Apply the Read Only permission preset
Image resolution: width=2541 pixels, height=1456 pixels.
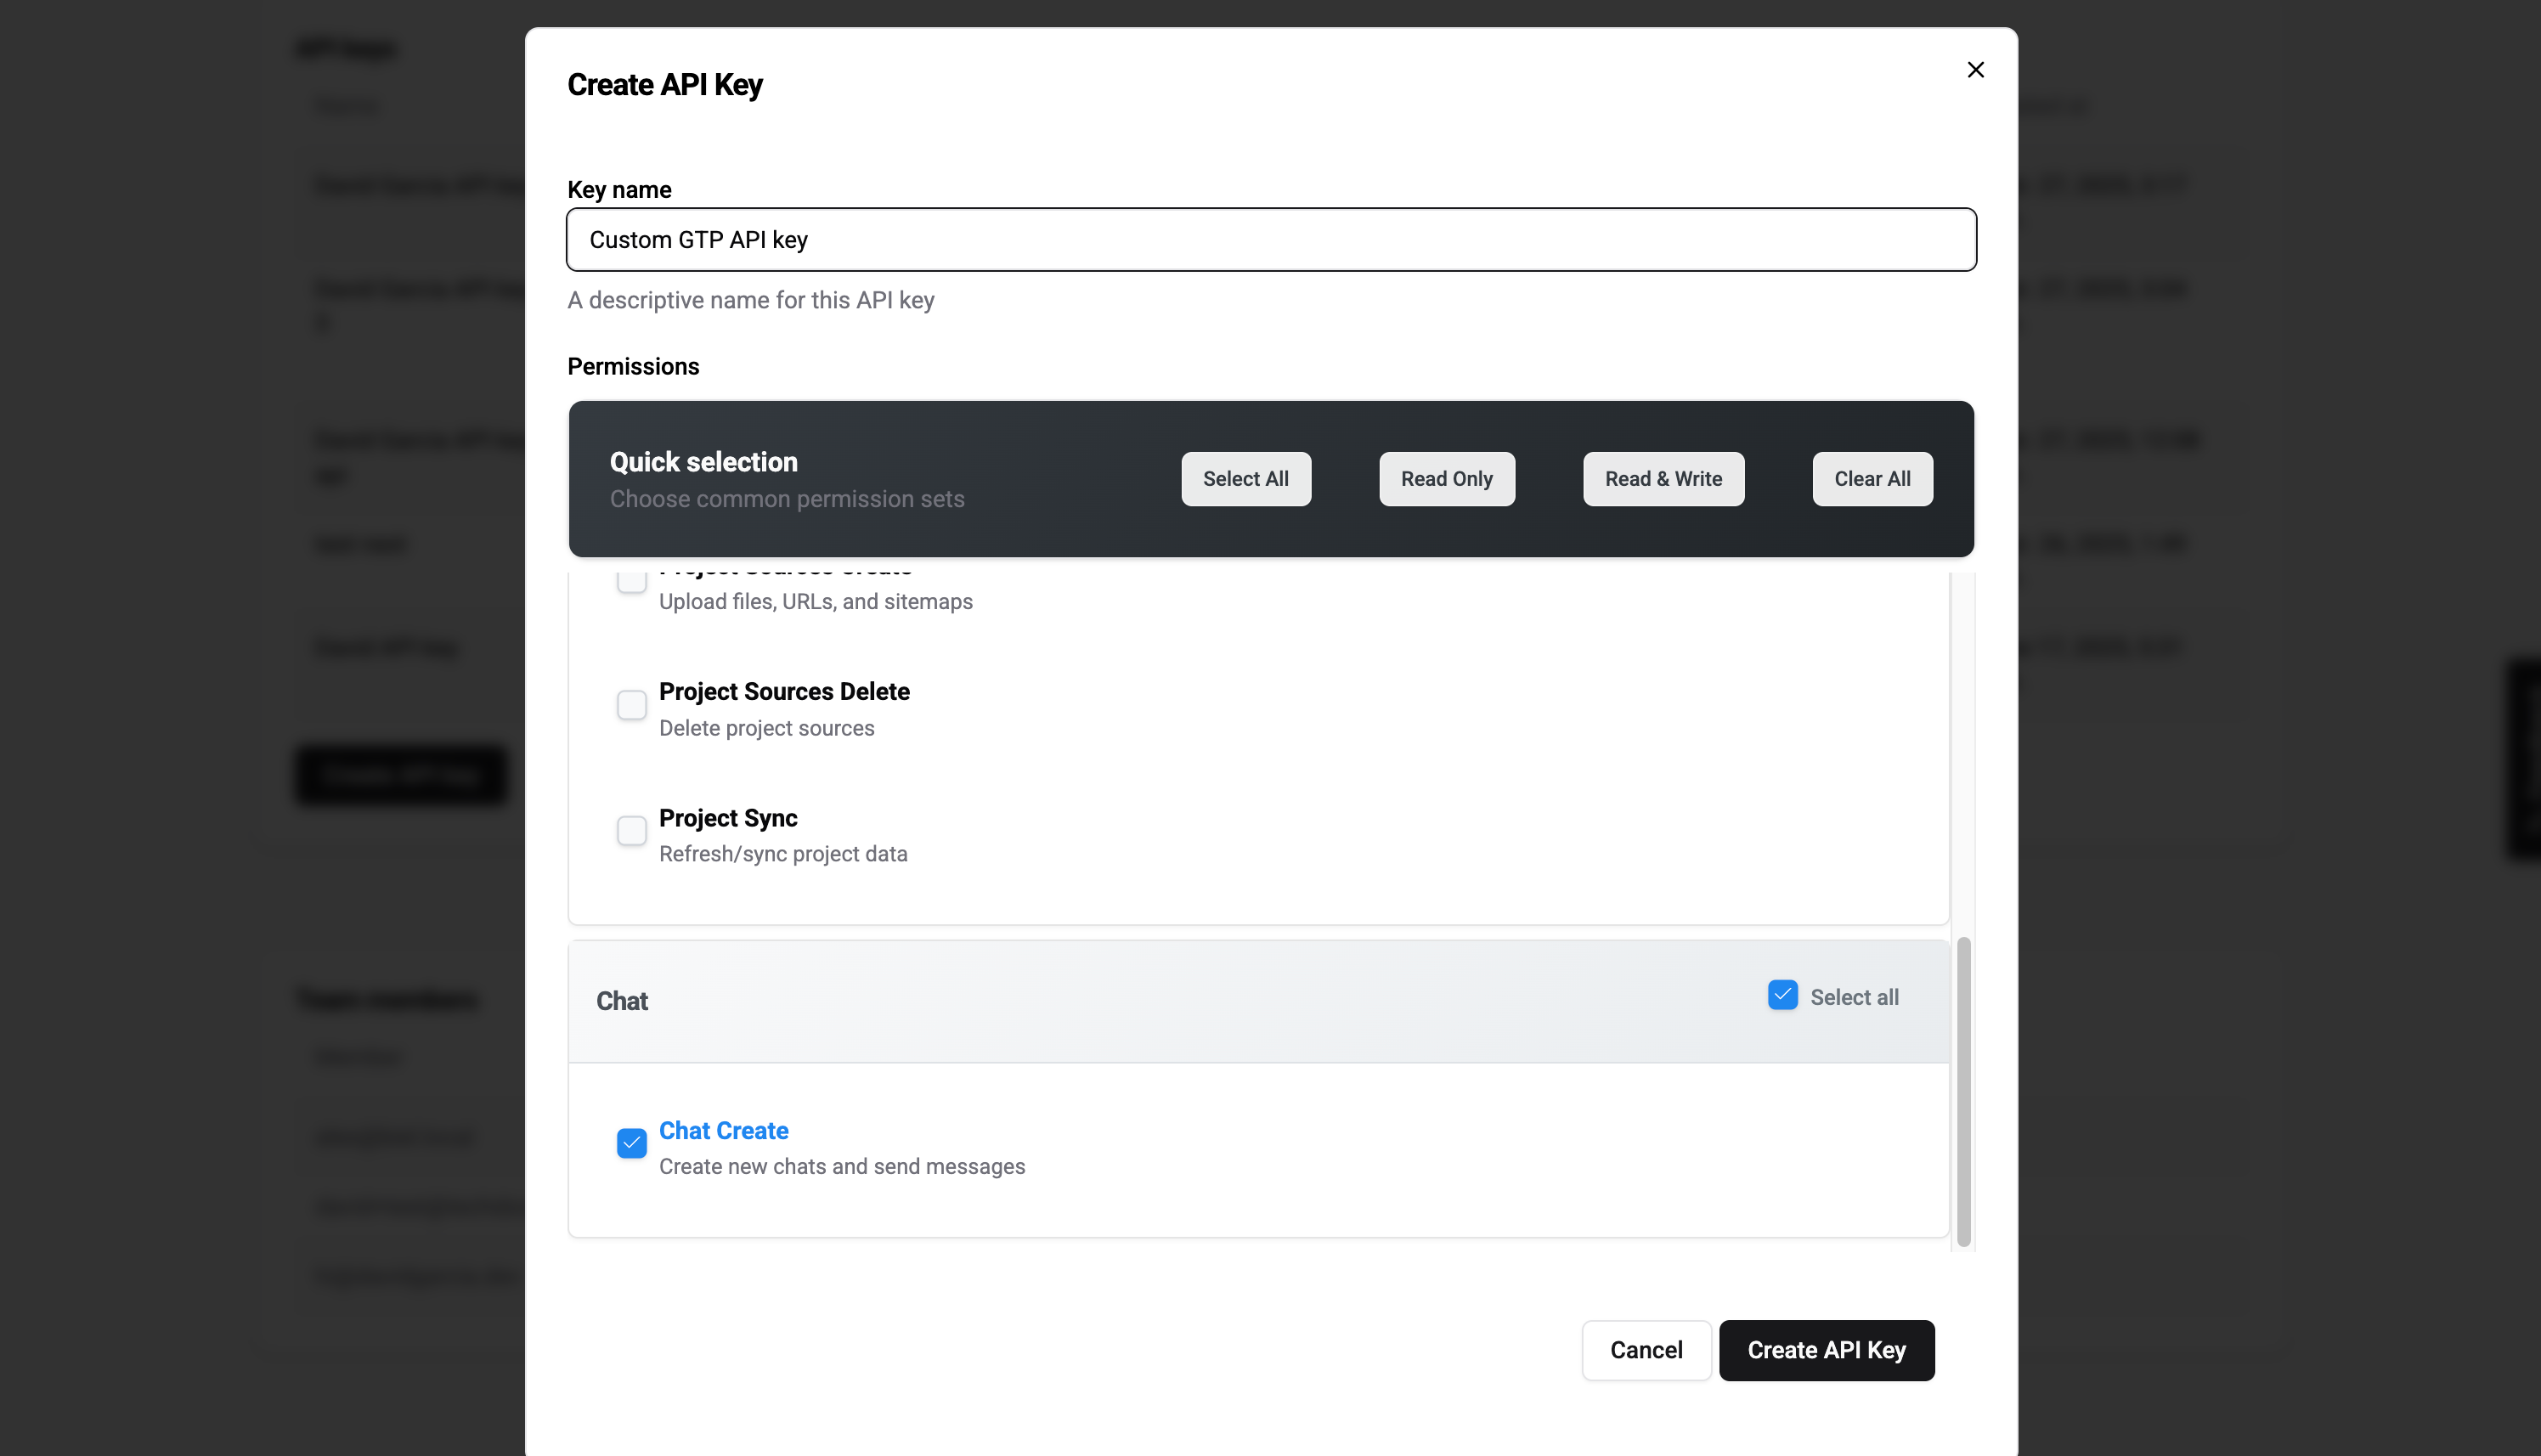(x=1446, y=478)
